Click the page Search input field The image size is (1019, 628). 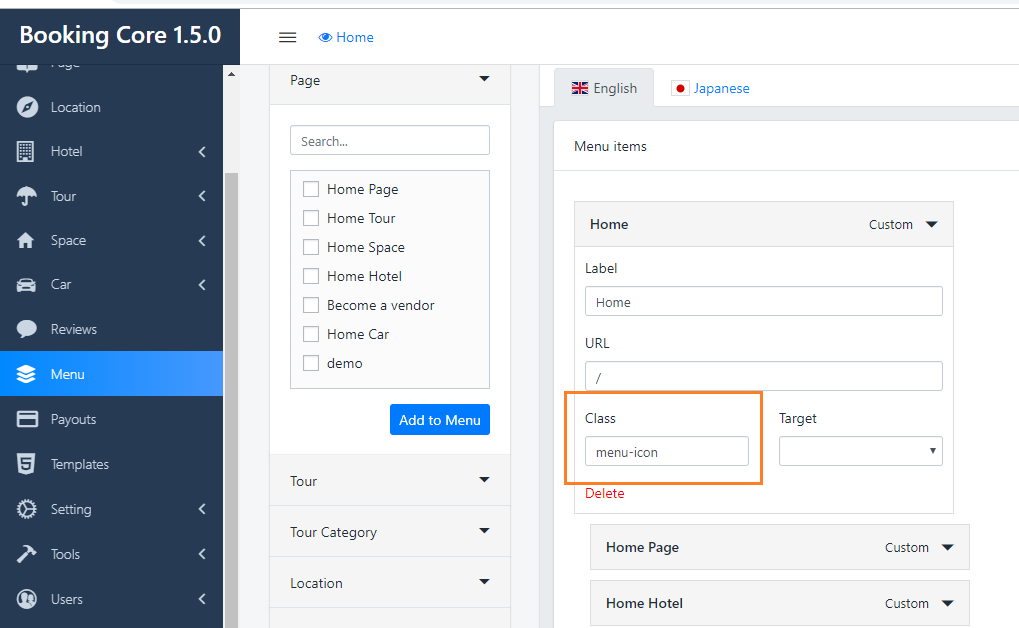click(x=389, y=141)
